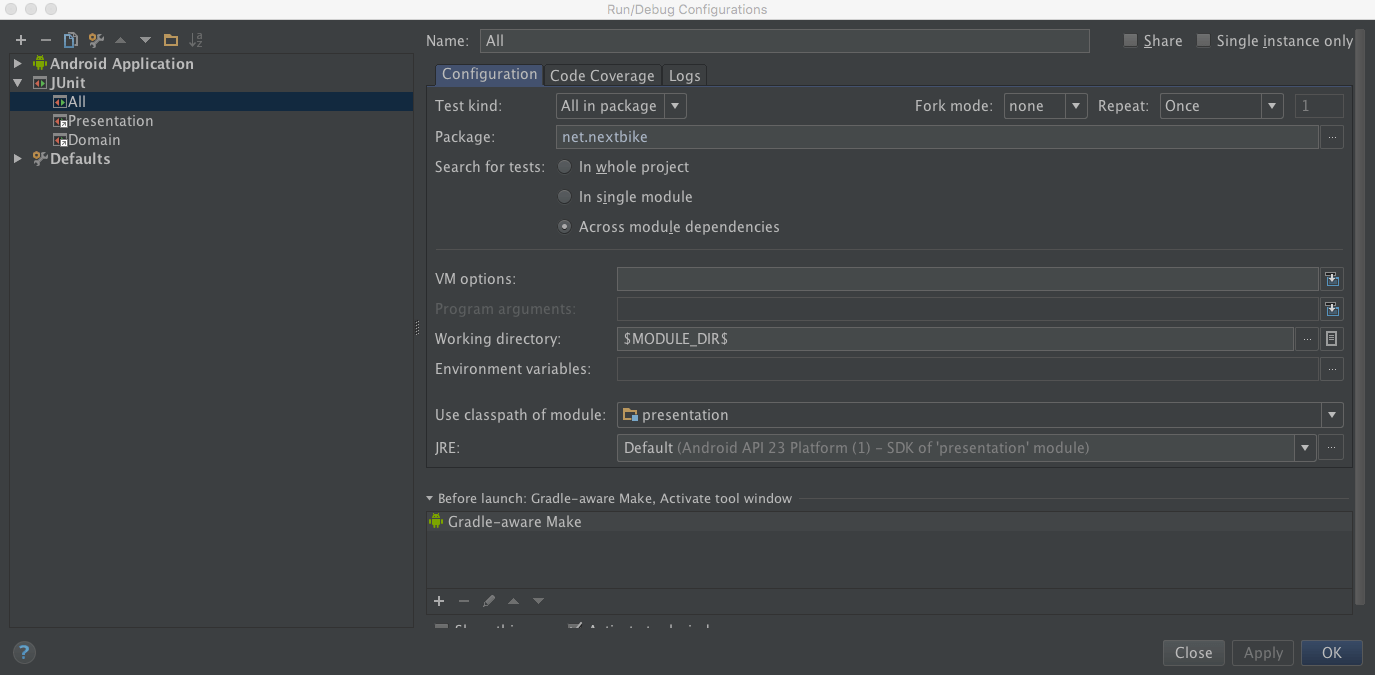Select the In whole project radio button
The width and height of the screenshot is (1375, 675).
(x=564, y=166)
